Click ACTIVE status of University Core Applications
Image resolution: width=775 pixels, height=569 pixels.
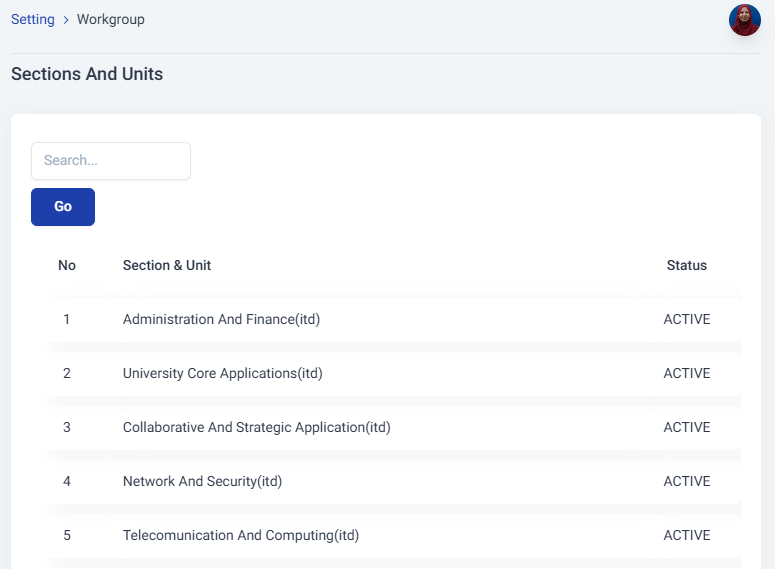tap(686, 374)
